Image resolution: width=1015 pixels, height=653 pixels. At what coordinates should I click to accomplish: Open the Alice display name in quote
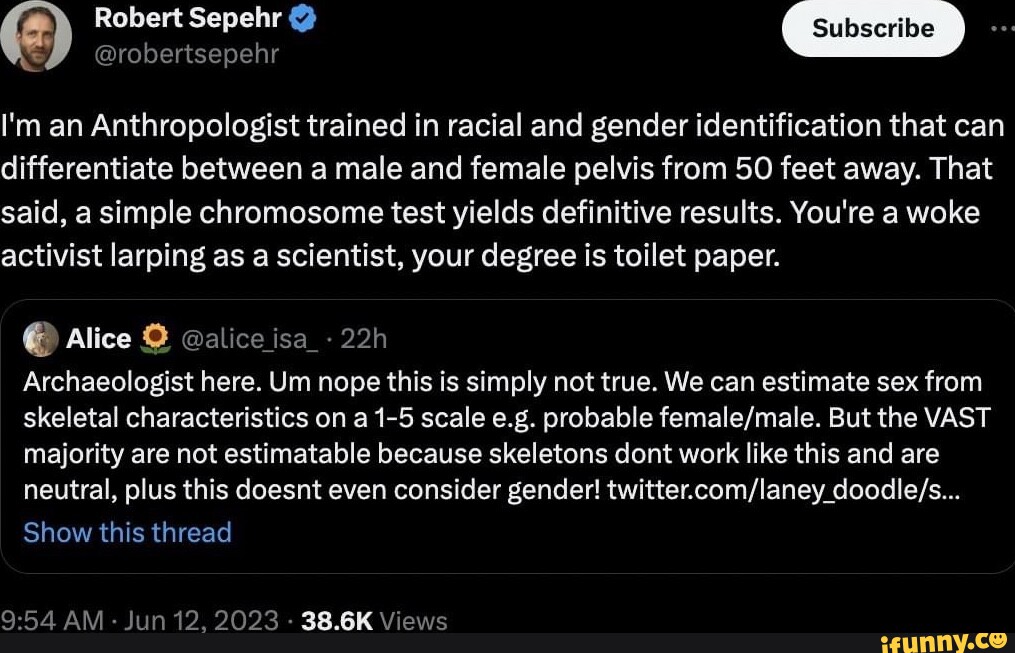(x=98, y=340)
